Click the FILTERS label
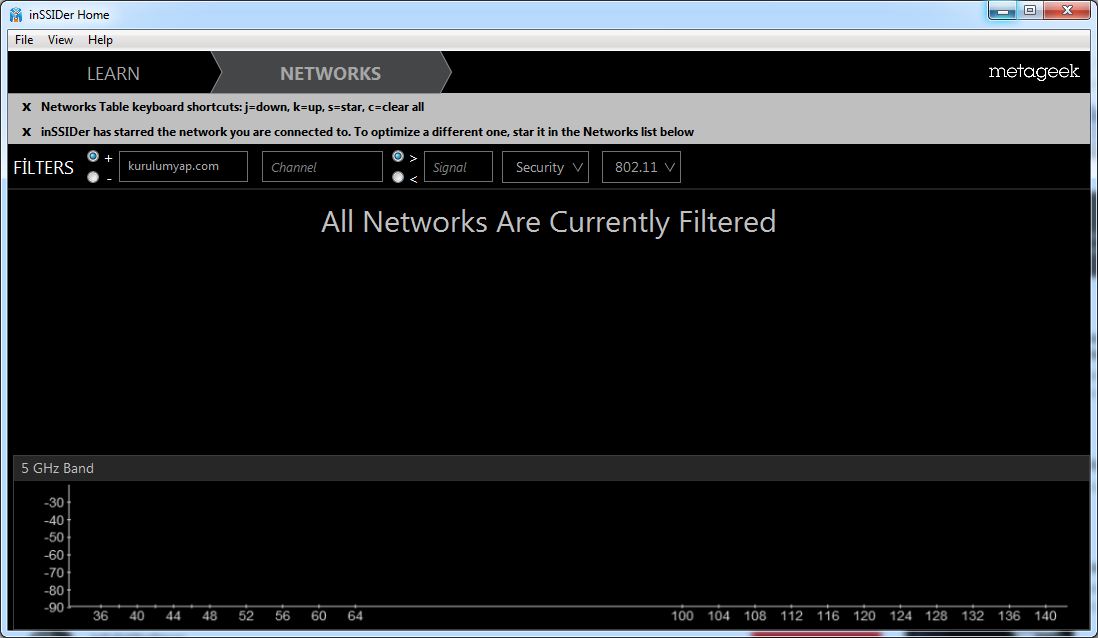1098x638 pixels. pyautogui.click(x=43, y=167)
